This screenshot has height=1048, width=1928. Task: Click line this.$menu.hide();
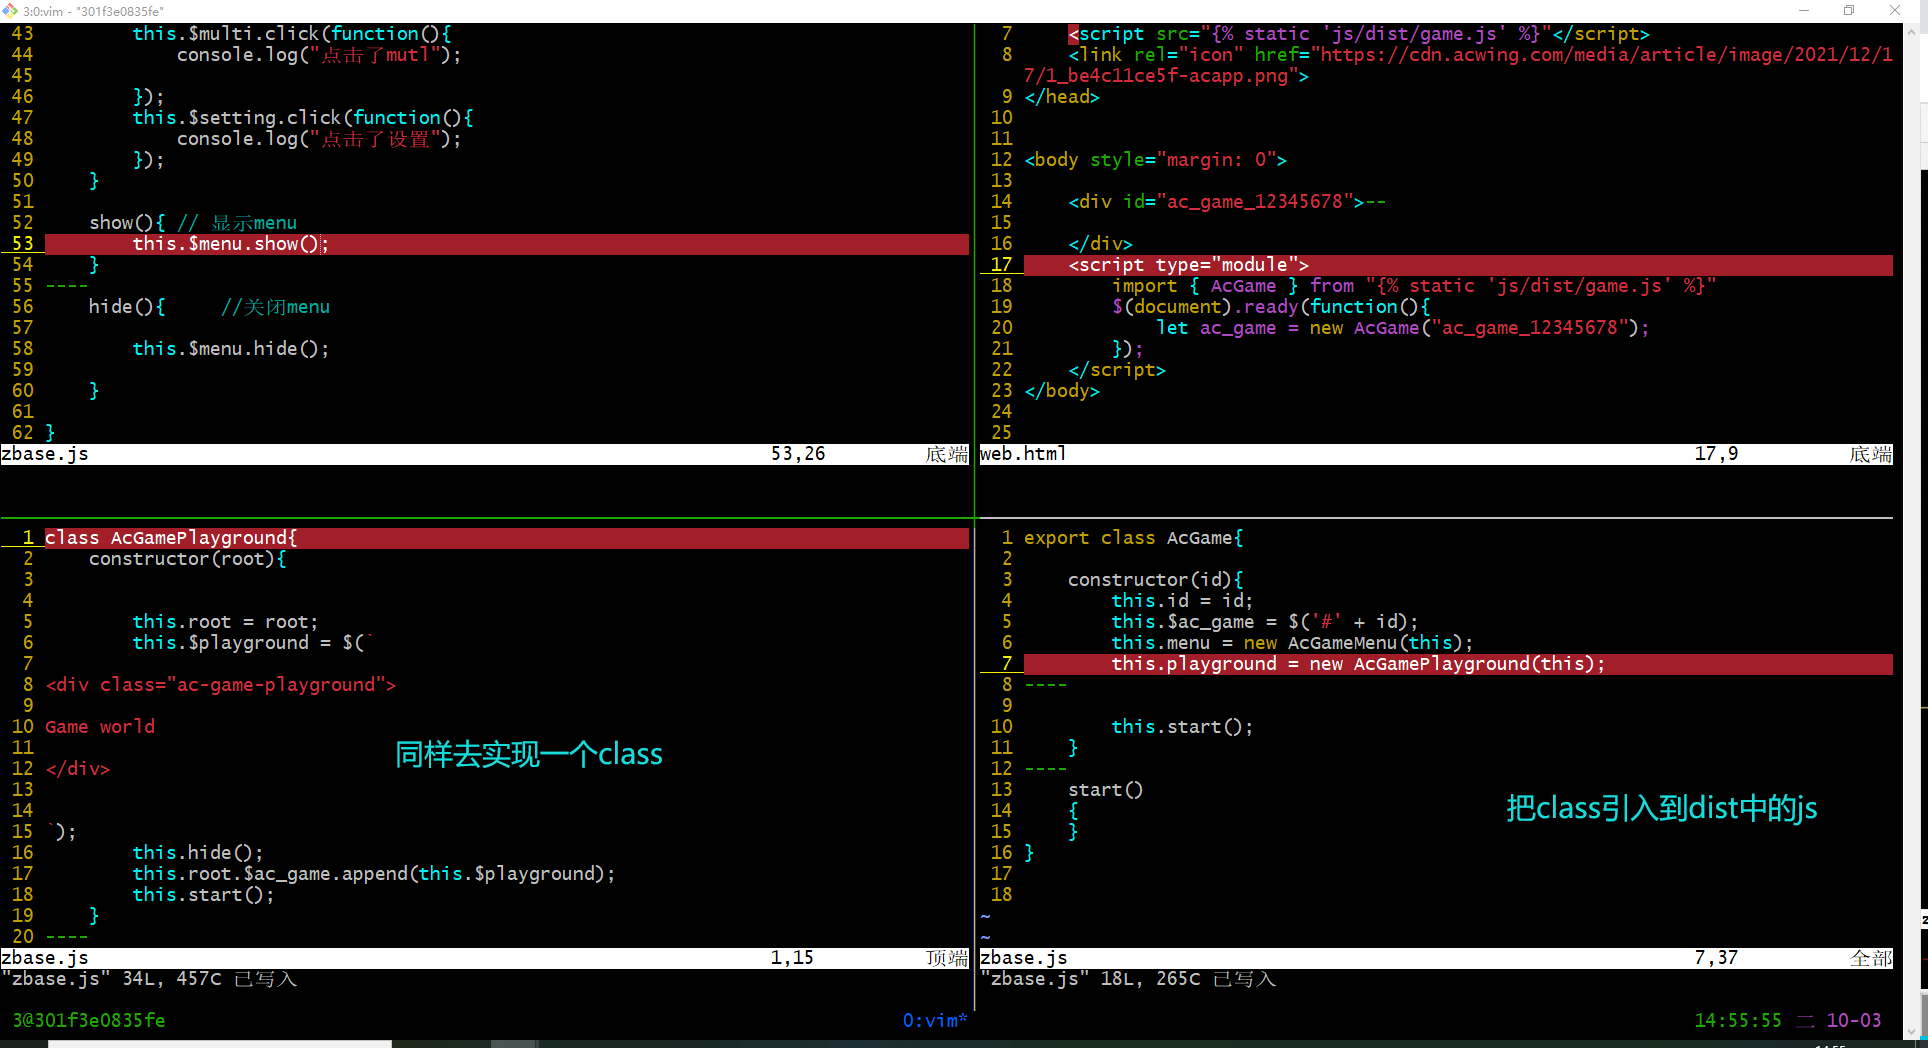click(x=231, y=349)
